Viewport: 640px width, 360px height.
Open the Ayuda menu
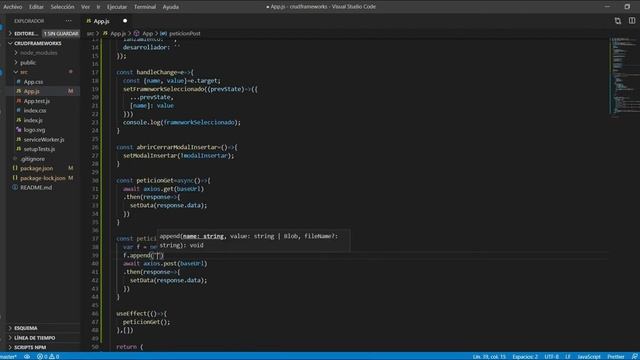(x=171, y=7)
